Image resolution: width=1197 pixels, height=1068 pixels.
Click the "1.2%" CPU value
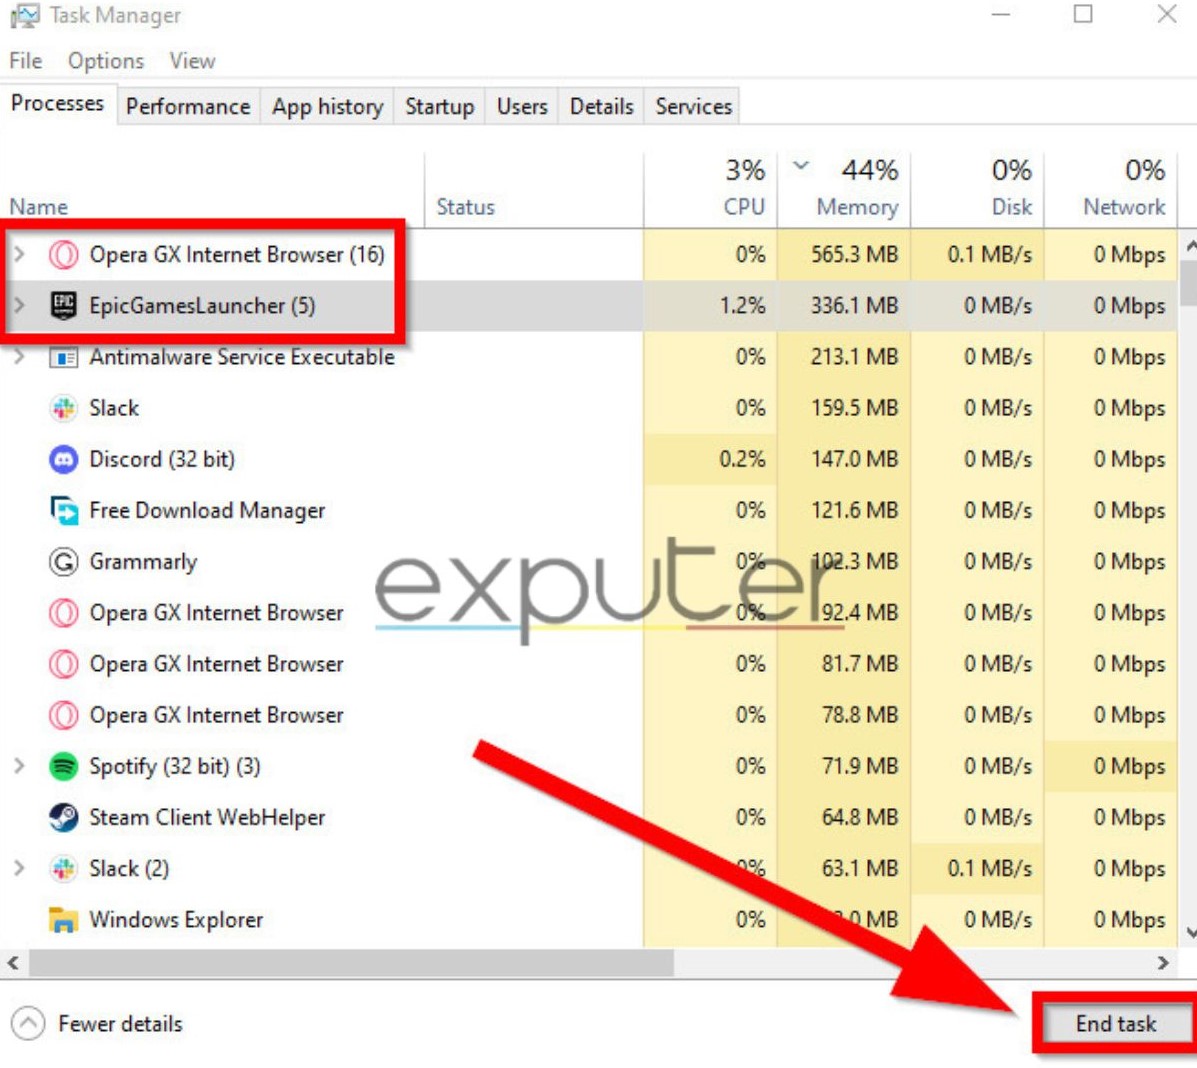pyautogui.click(x=742, y=305)
